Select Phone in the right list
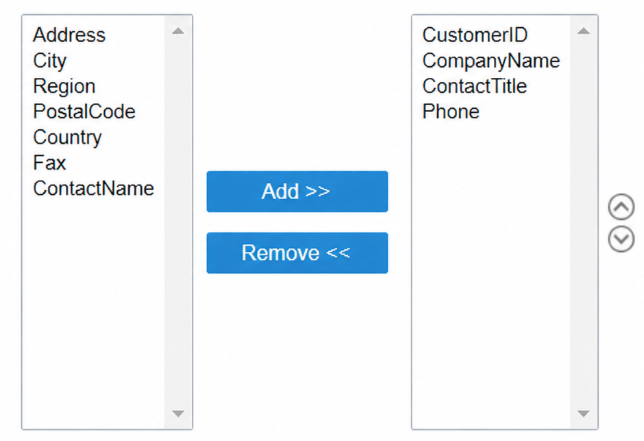644x441 pixels. 451,112
